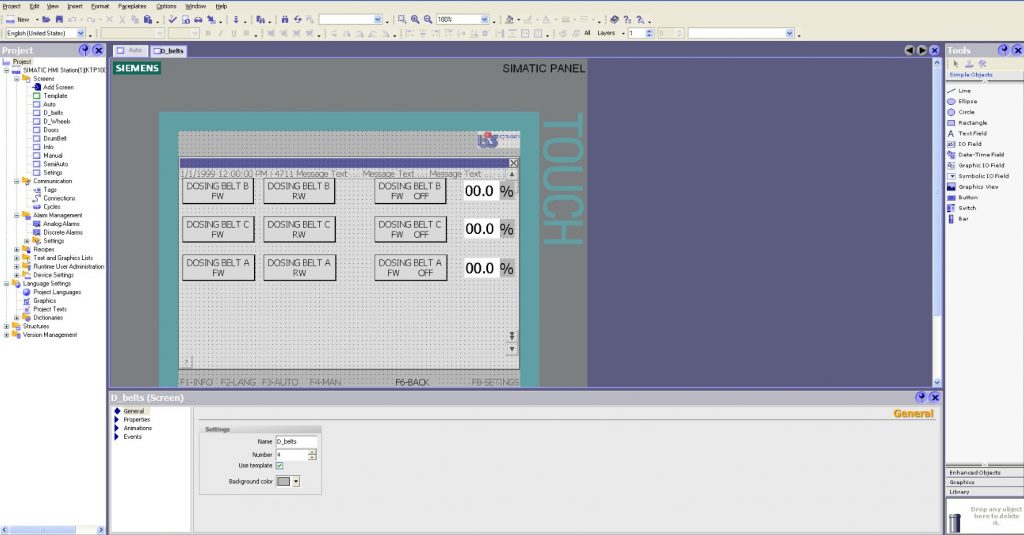Pick the Graphics View tool
This screenshot has width=1024, height=535.
coord(977,186)
